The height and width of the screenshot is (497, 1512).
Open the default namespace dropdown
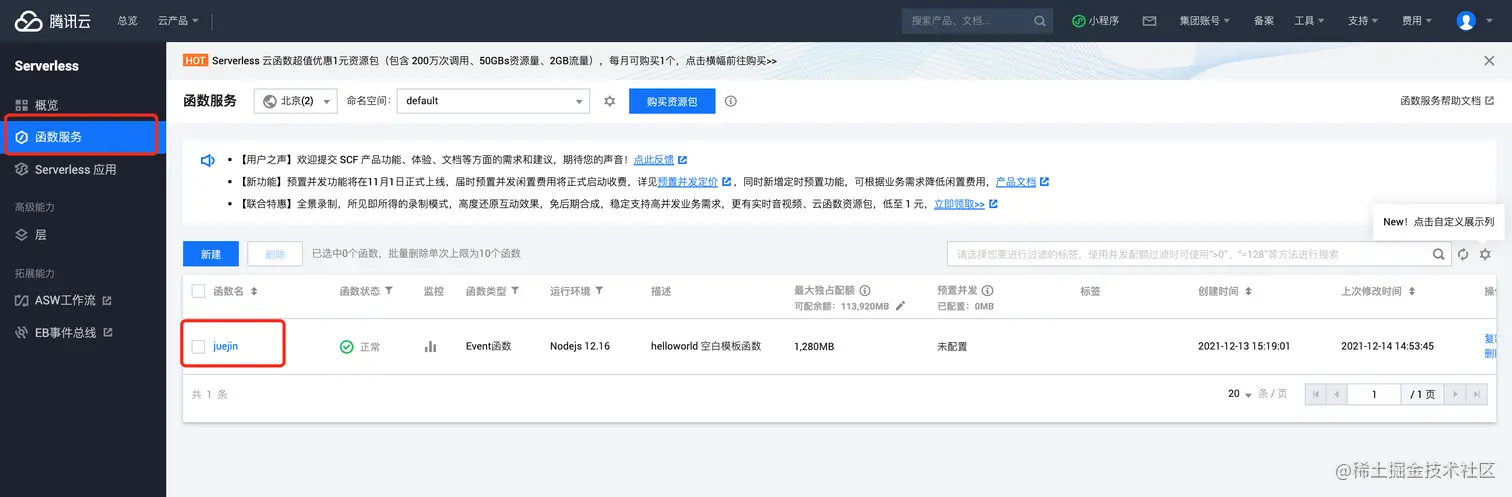(494, 101)
